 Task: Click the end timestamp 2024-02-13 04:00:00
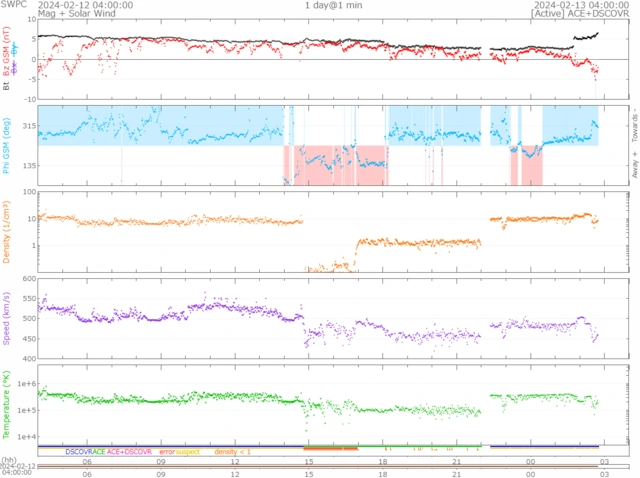point(581,5)
